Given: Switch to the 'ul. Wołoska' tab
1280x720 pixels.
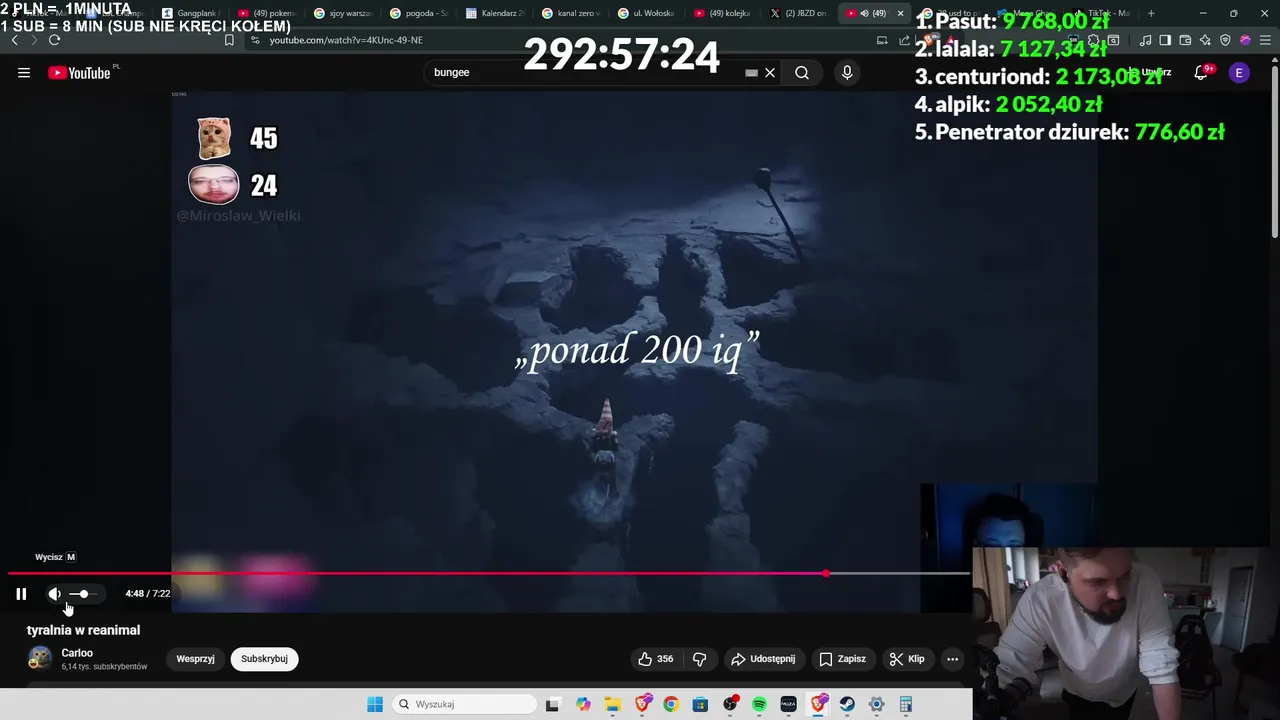Looking at the screenshot, I should tap(648, 13).
